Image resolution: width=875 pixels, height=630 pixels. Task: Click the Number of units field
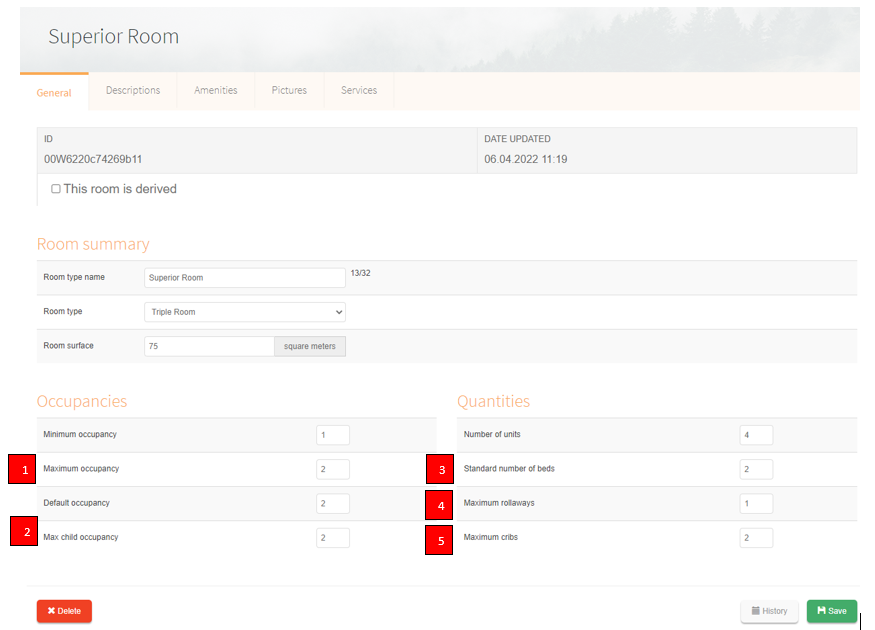tap(757, 435)
